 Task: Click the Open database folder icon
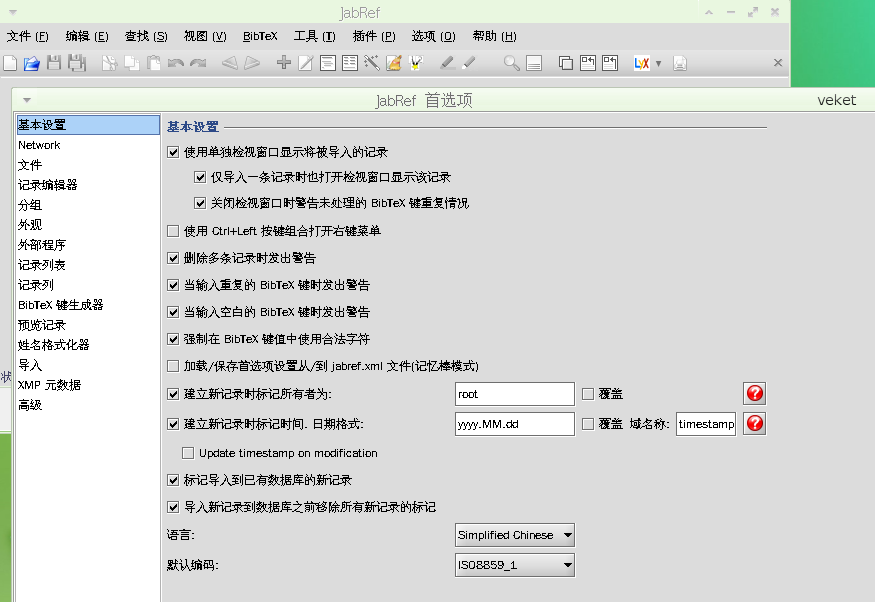pos(32,63)
